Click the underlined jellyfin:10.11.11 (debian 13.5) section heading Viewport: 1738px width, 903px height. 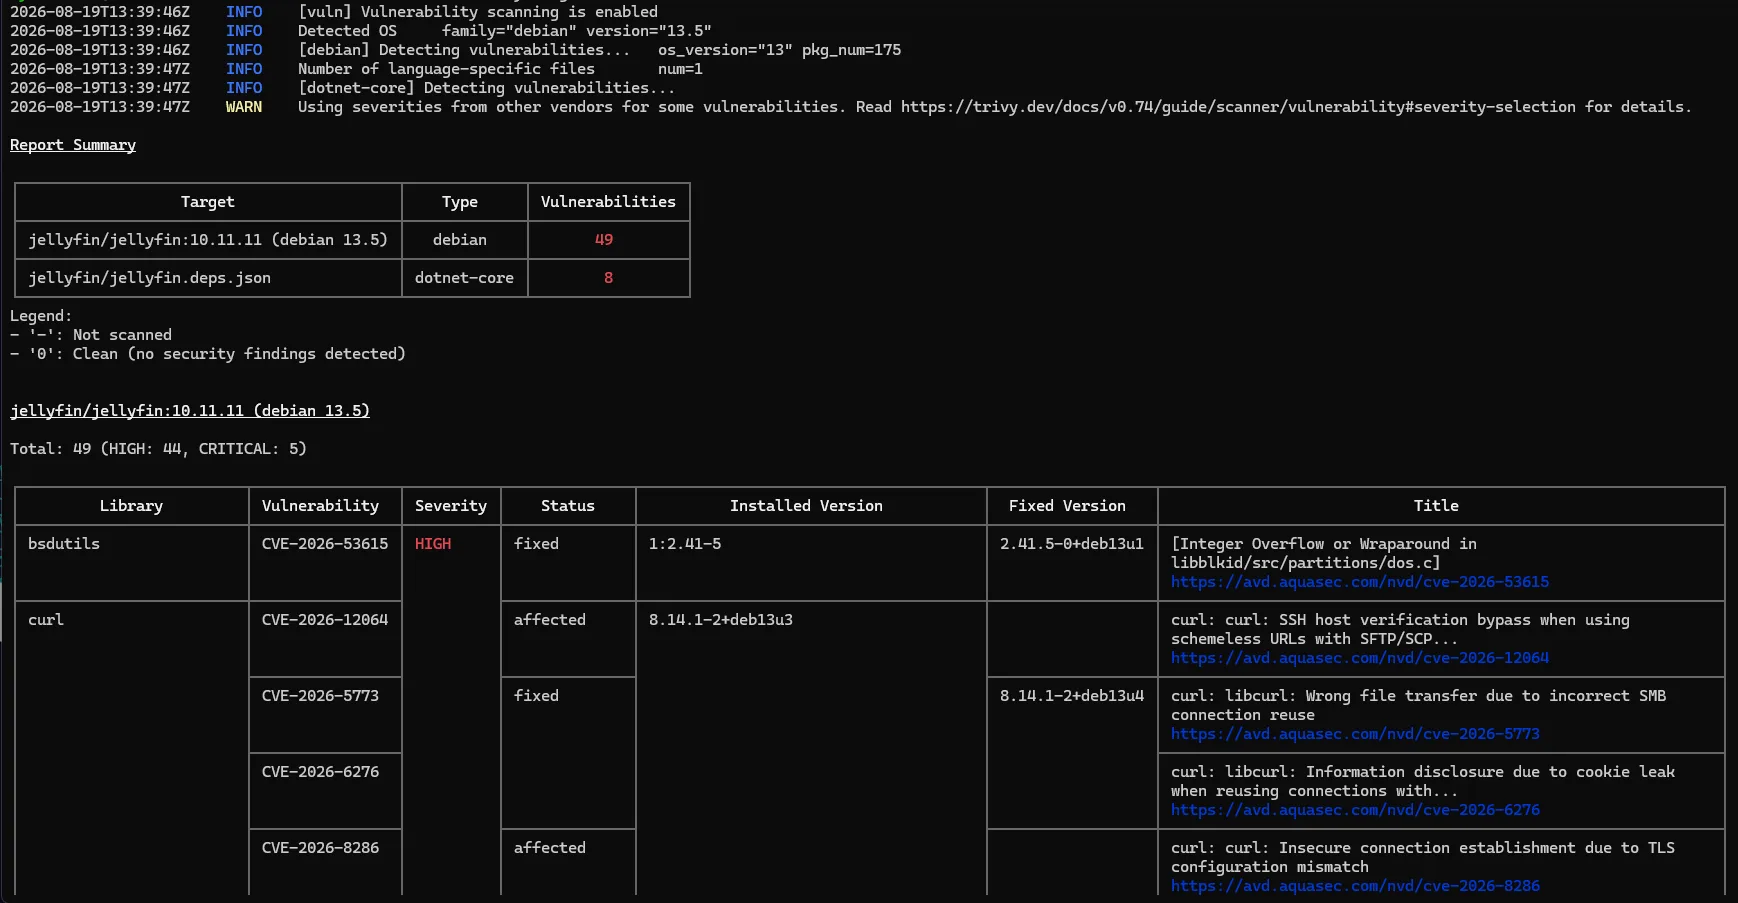pos(190,411)
